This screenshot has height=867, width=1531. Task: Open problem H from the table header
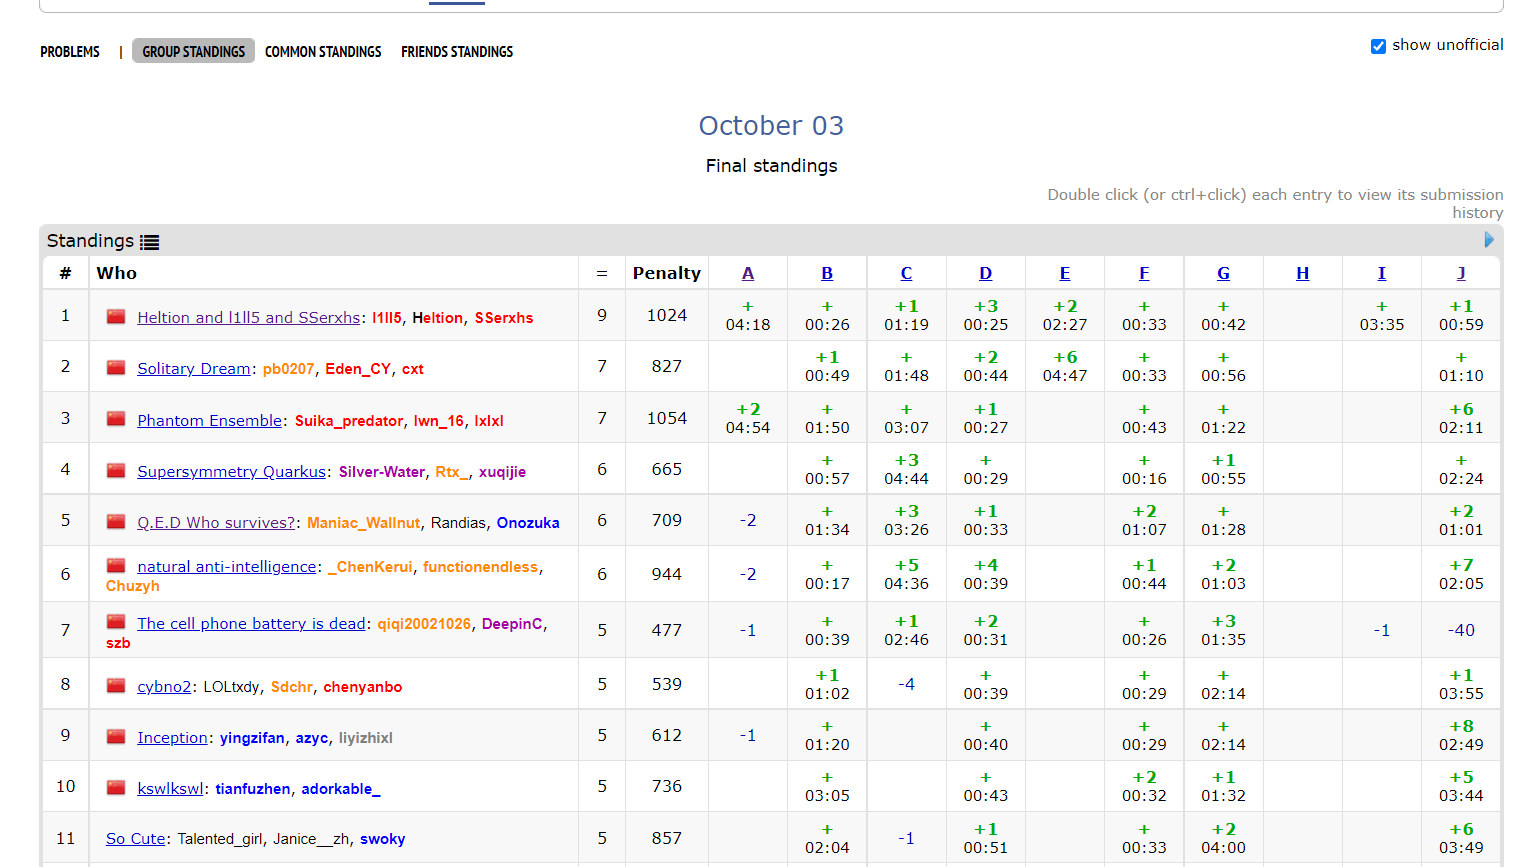[1302, 273]
